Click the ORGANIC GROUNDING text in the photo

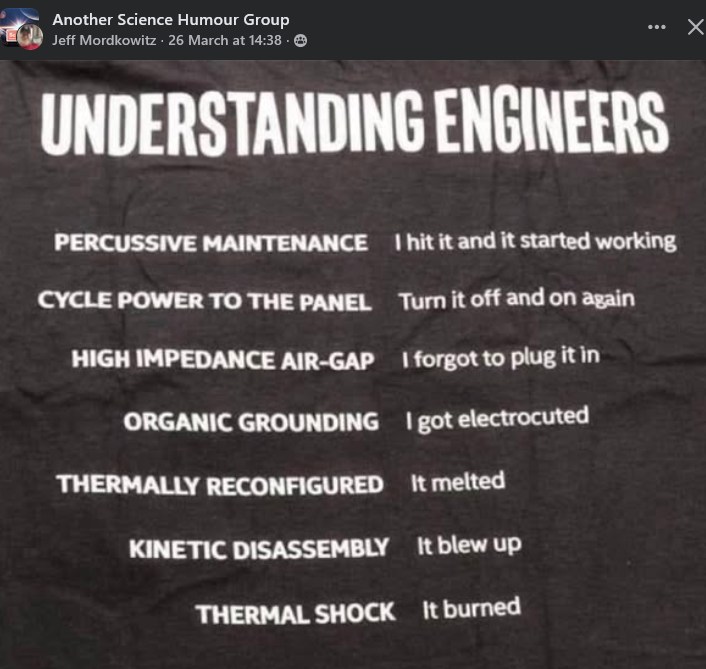[251, 421]
